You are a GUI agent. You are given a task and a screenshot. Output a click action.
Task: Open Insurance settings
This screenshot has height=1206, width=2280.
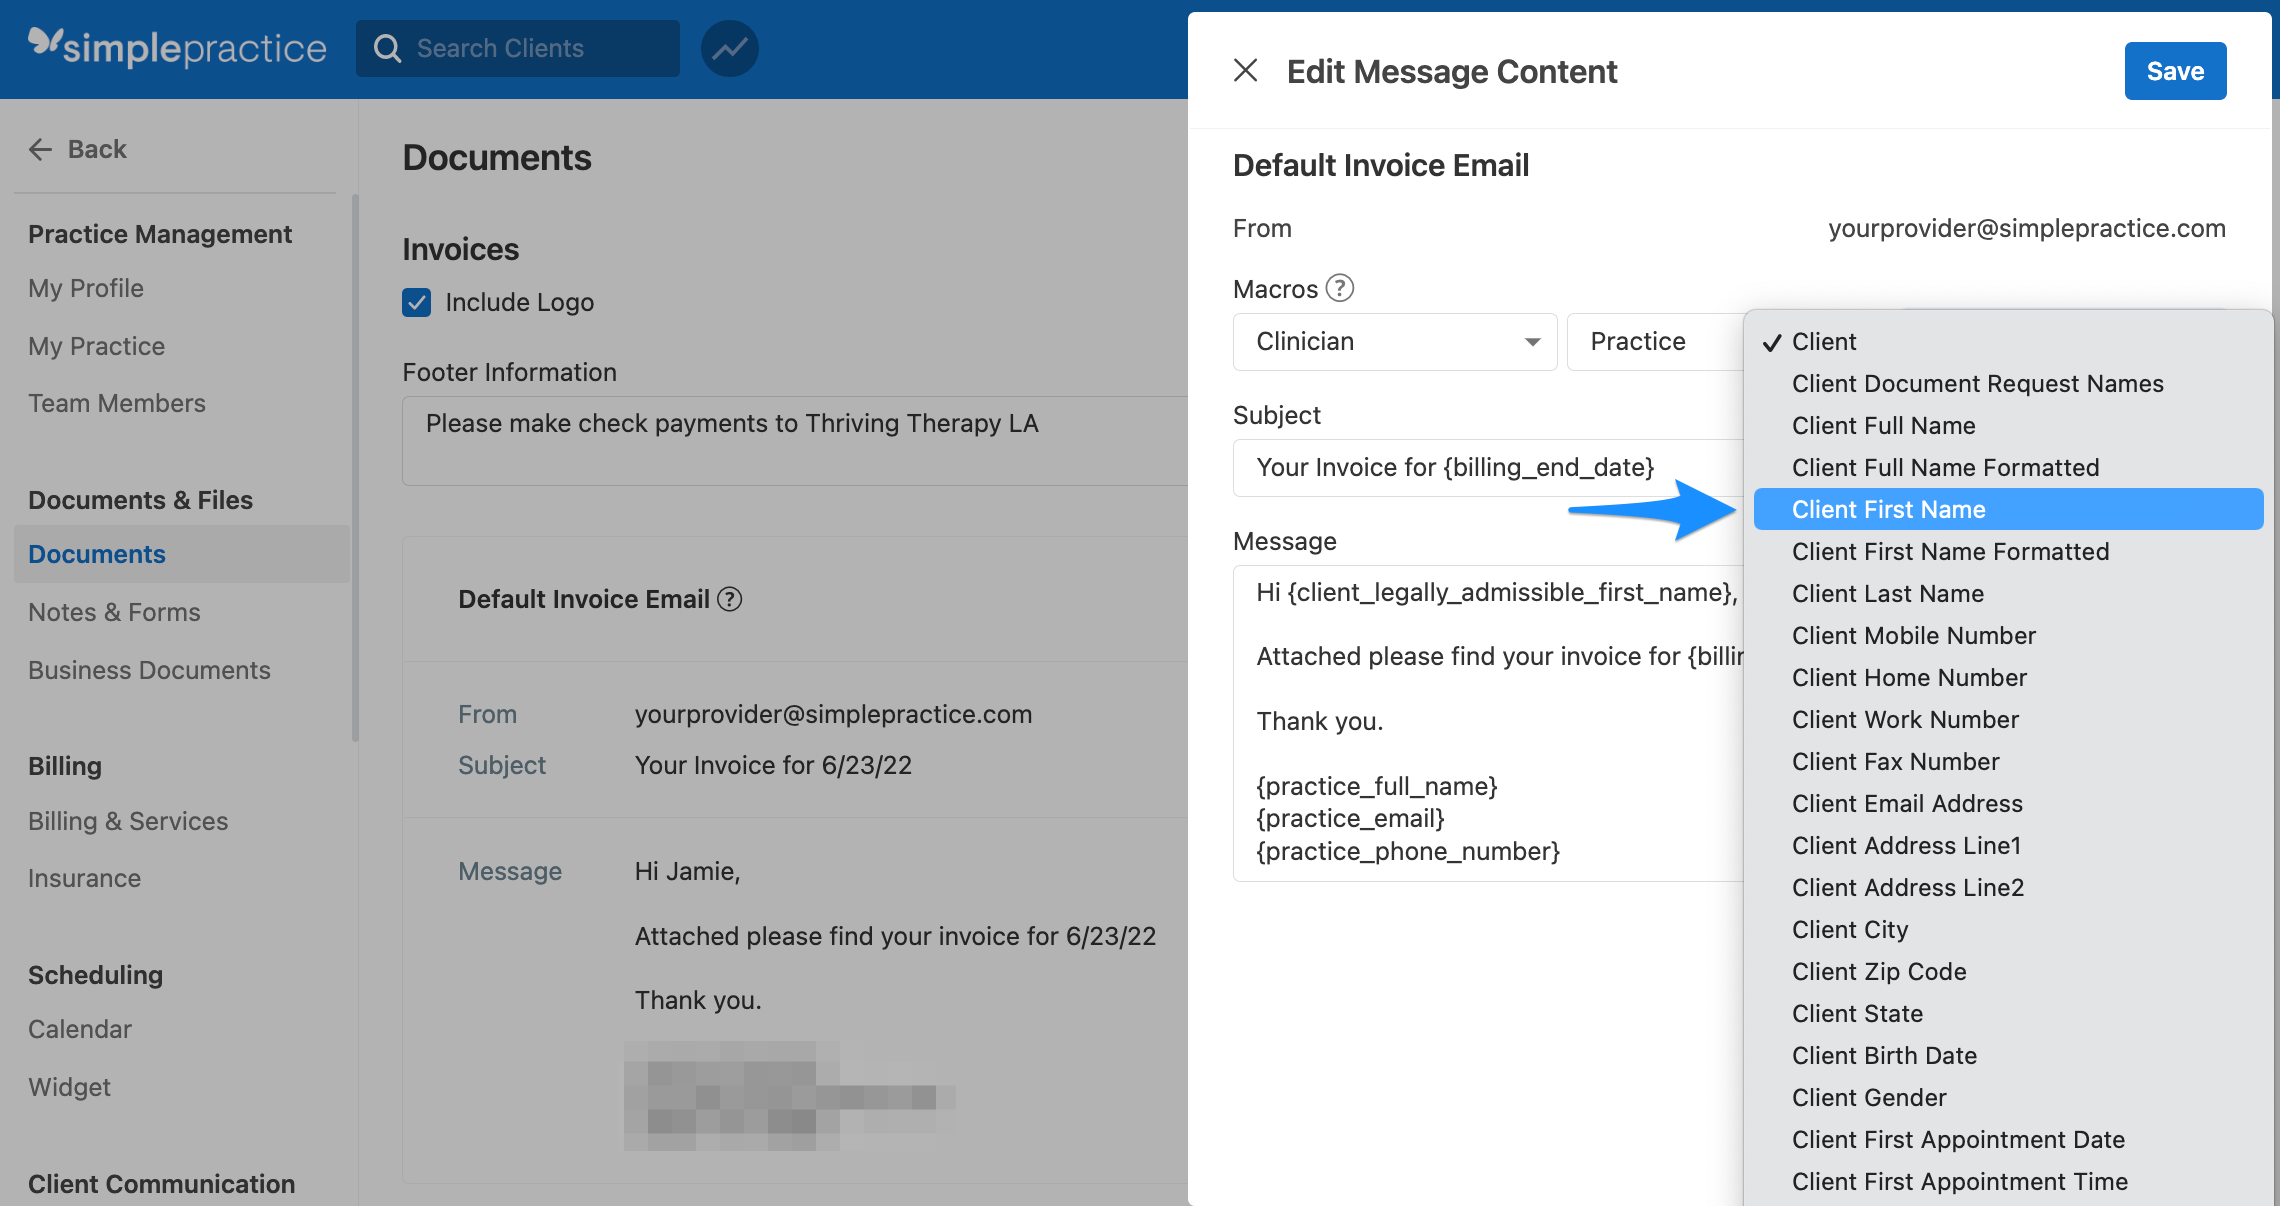coord(84,878)
